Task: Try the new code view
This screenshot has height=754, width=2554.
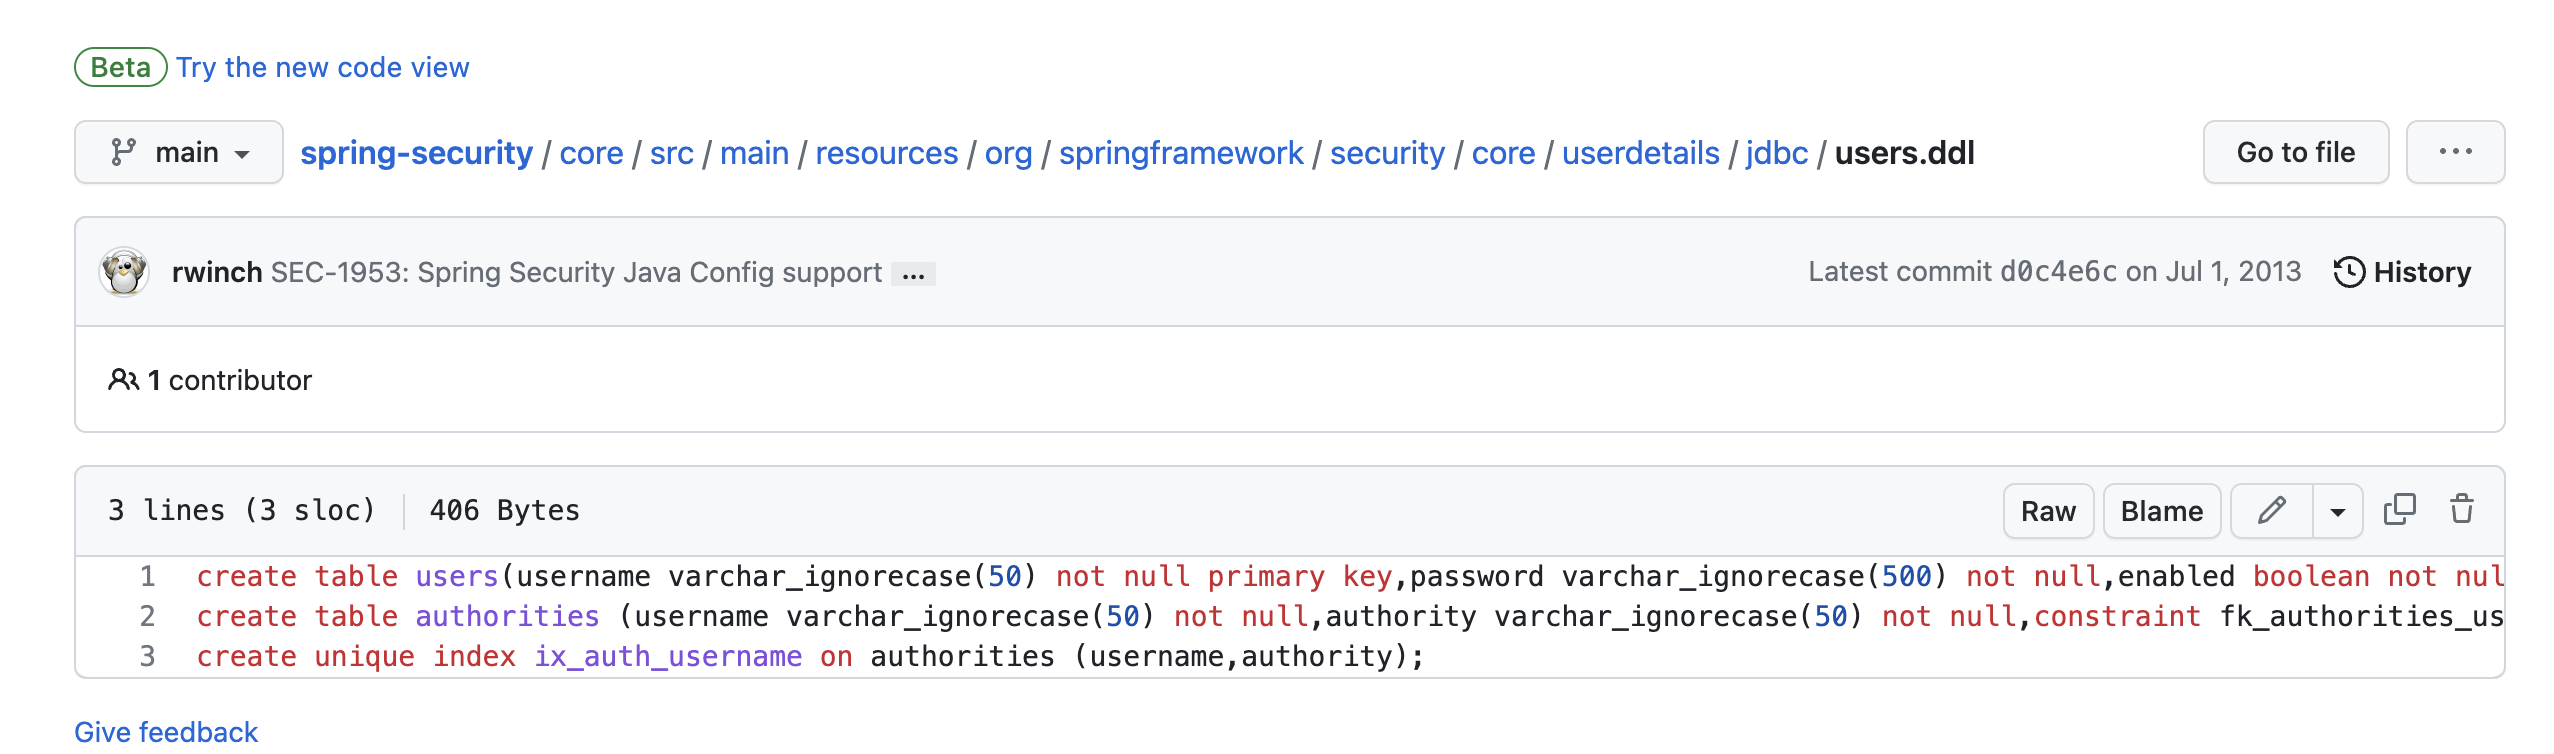Action: point(322,67)
